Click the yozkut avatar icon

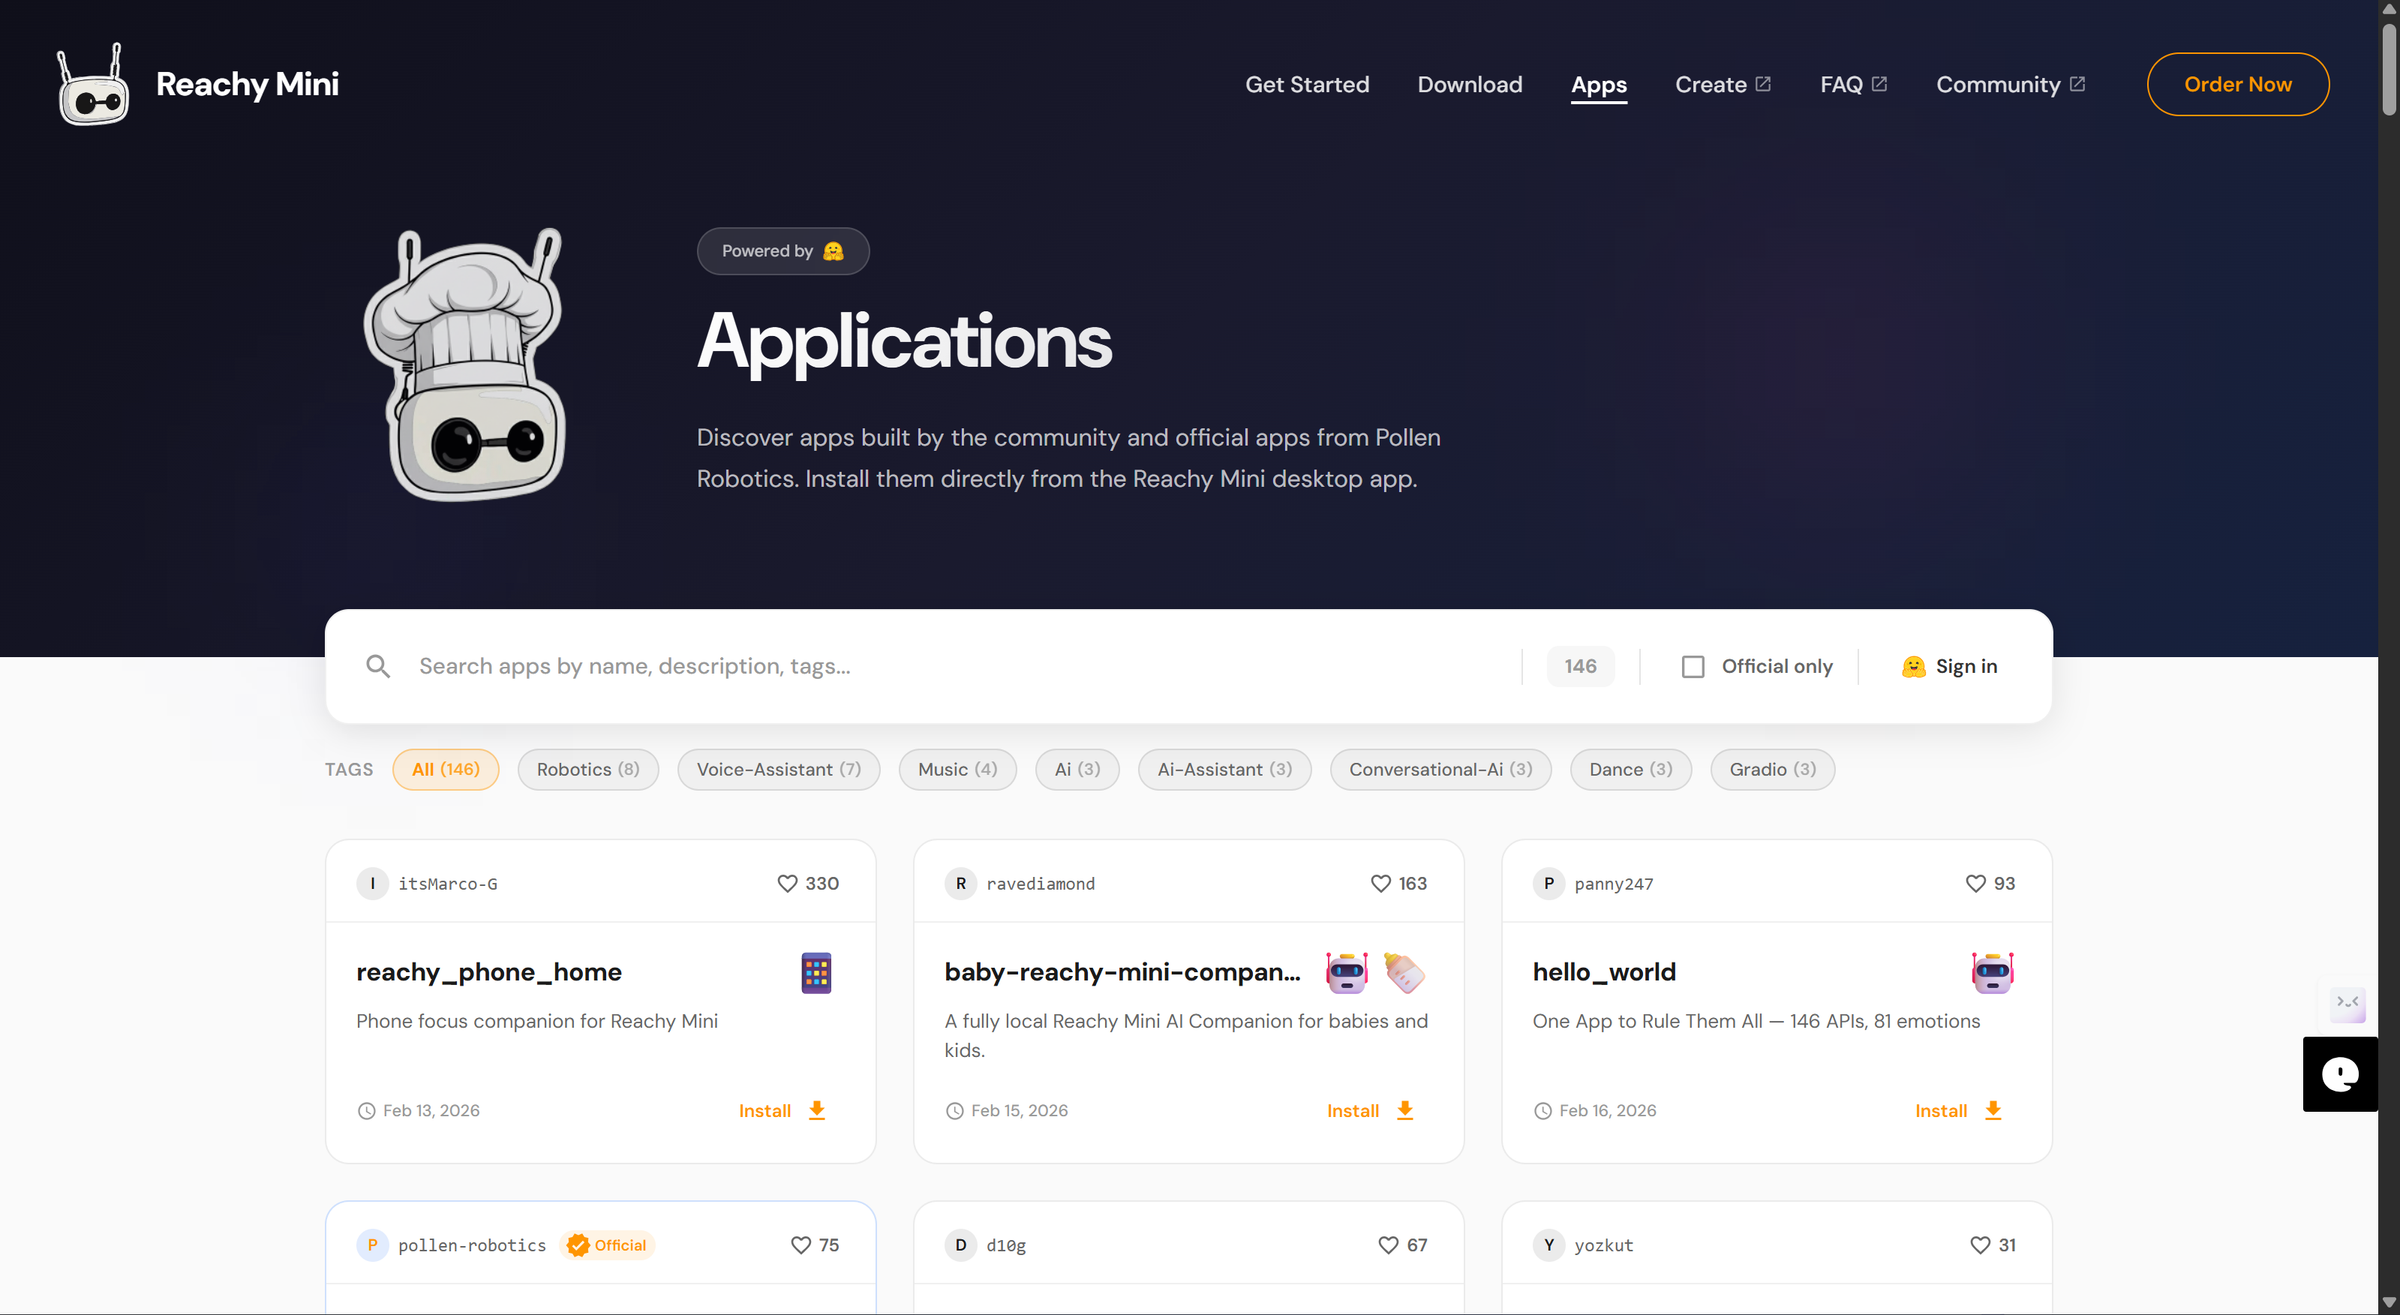(x=1548, y=1245)
